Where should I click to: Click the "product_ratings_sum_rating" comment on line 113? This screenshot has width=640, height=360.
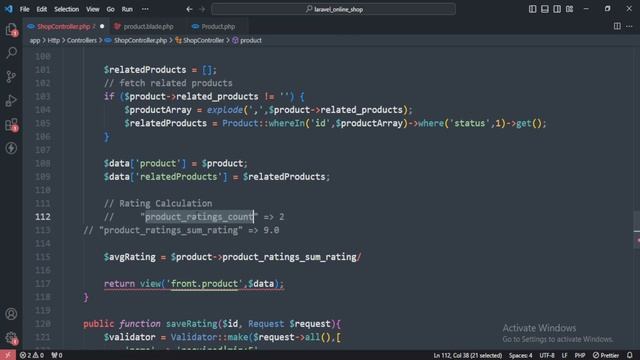coord(171,230)
